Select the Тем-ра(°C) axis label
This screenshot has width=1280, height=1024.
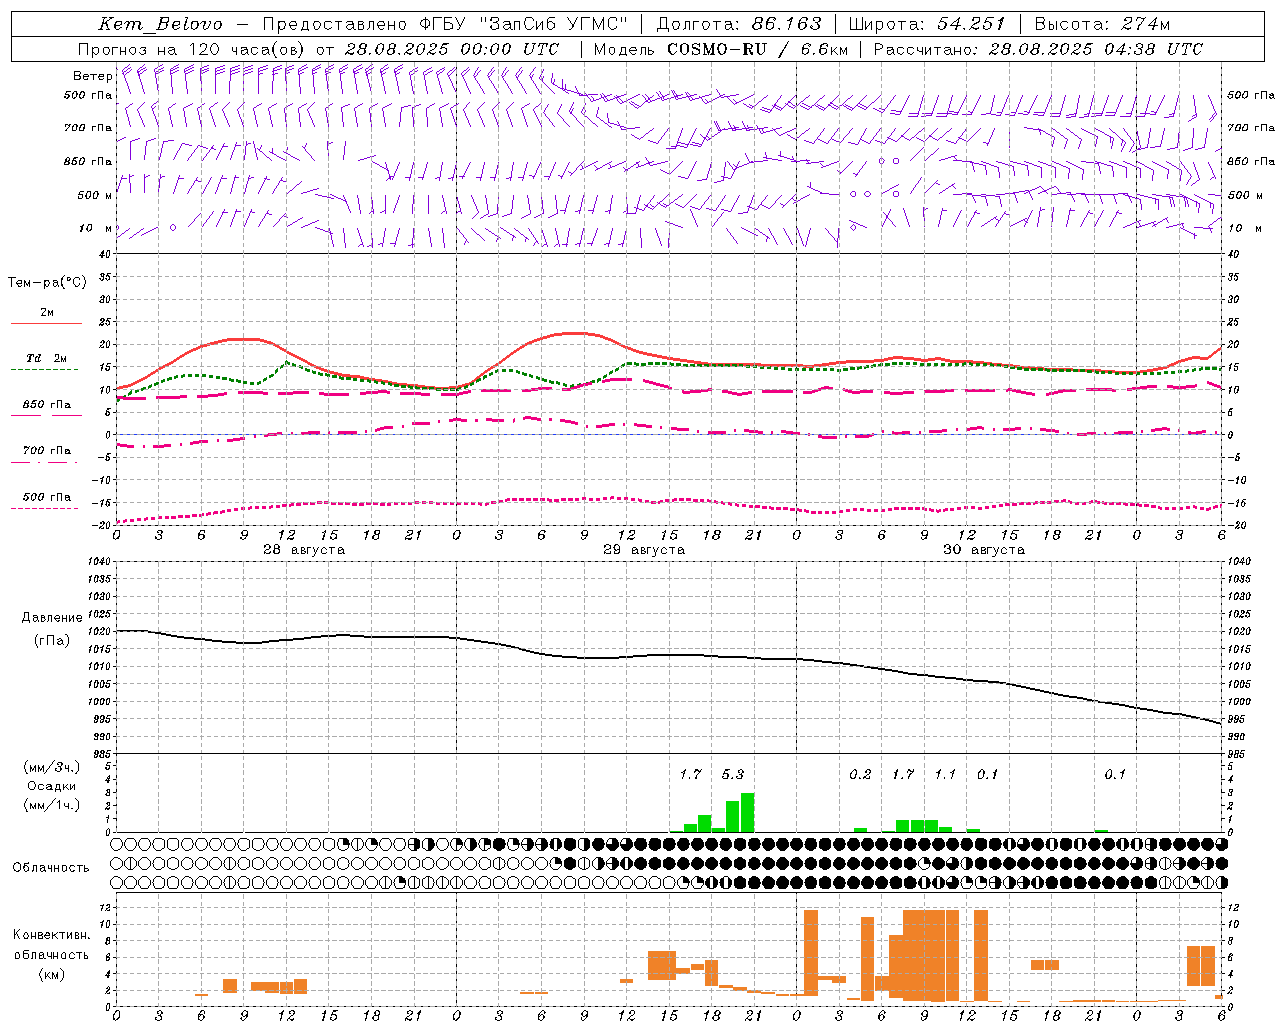[47, 283]
